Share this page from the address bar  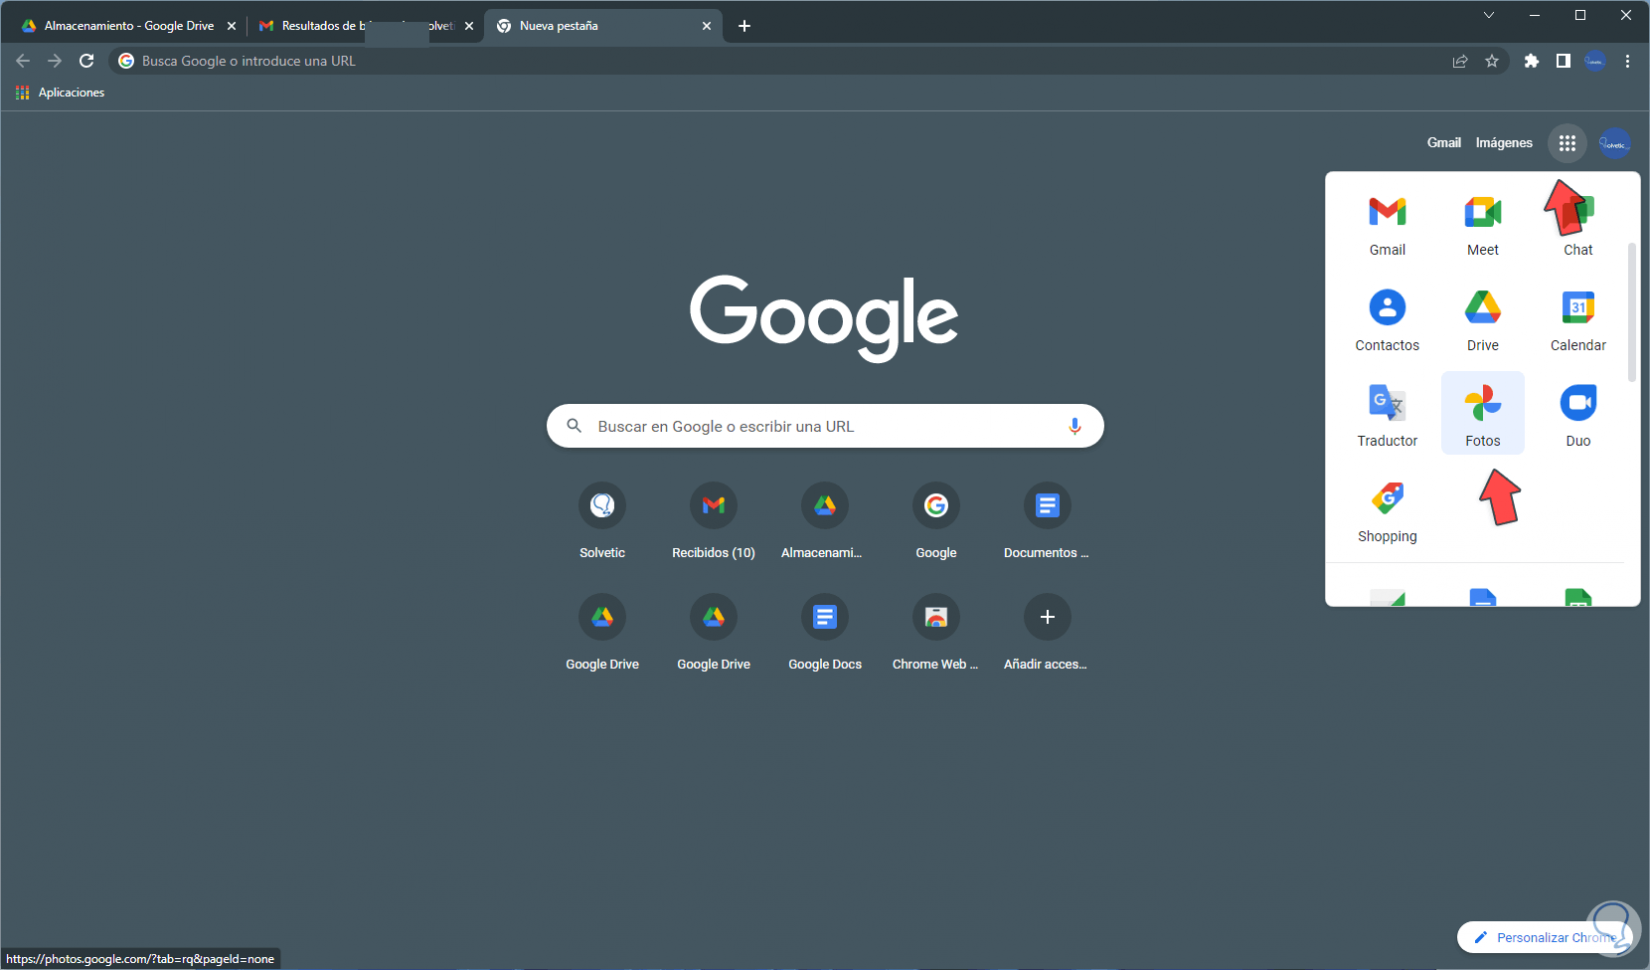(x=1460, y=61)
